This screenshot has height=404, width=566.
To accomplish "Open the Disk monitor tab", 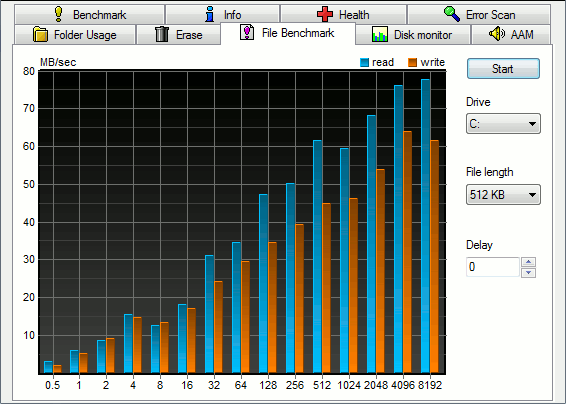I will coord(413,35).
